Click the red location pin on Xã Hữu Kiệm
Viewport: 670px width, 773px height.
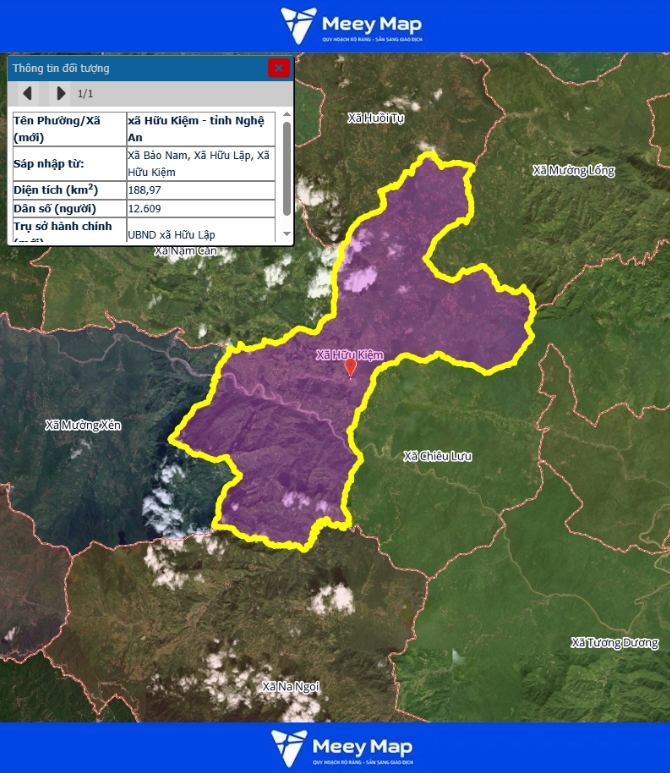pyautogui.click(x=350, y=368)
